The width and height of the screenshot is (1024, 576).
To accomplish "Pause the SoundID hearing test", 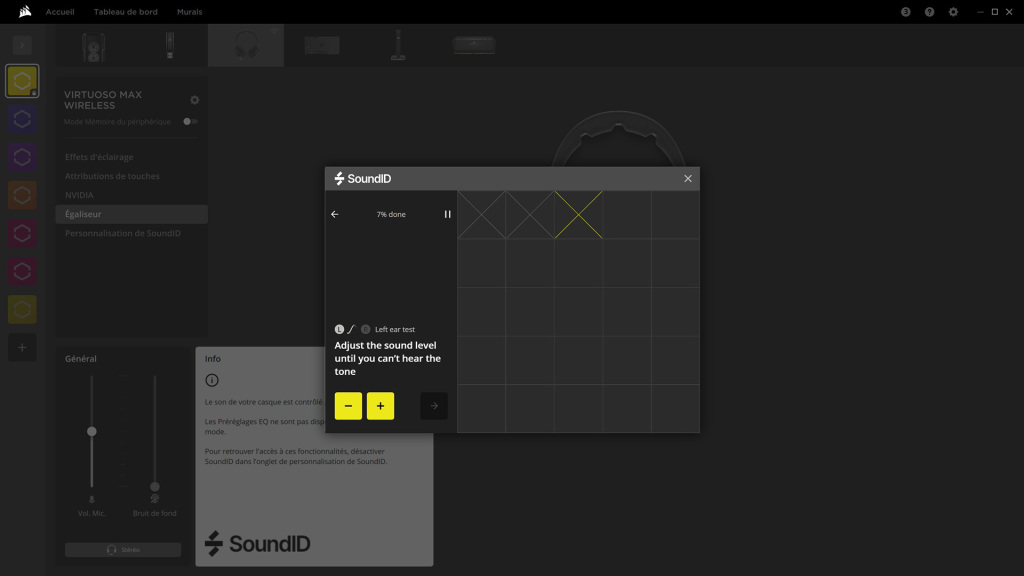I will point(447,214).
